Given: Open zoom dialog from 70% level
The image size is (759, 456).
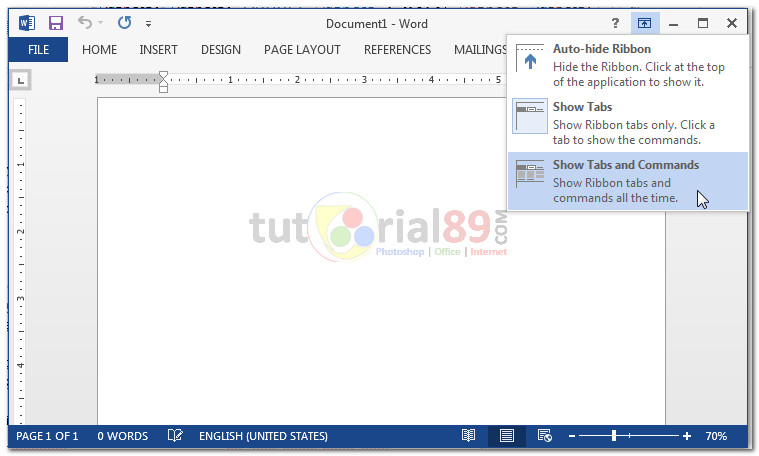Looking at the screenshot, I should tap(716, 436).
